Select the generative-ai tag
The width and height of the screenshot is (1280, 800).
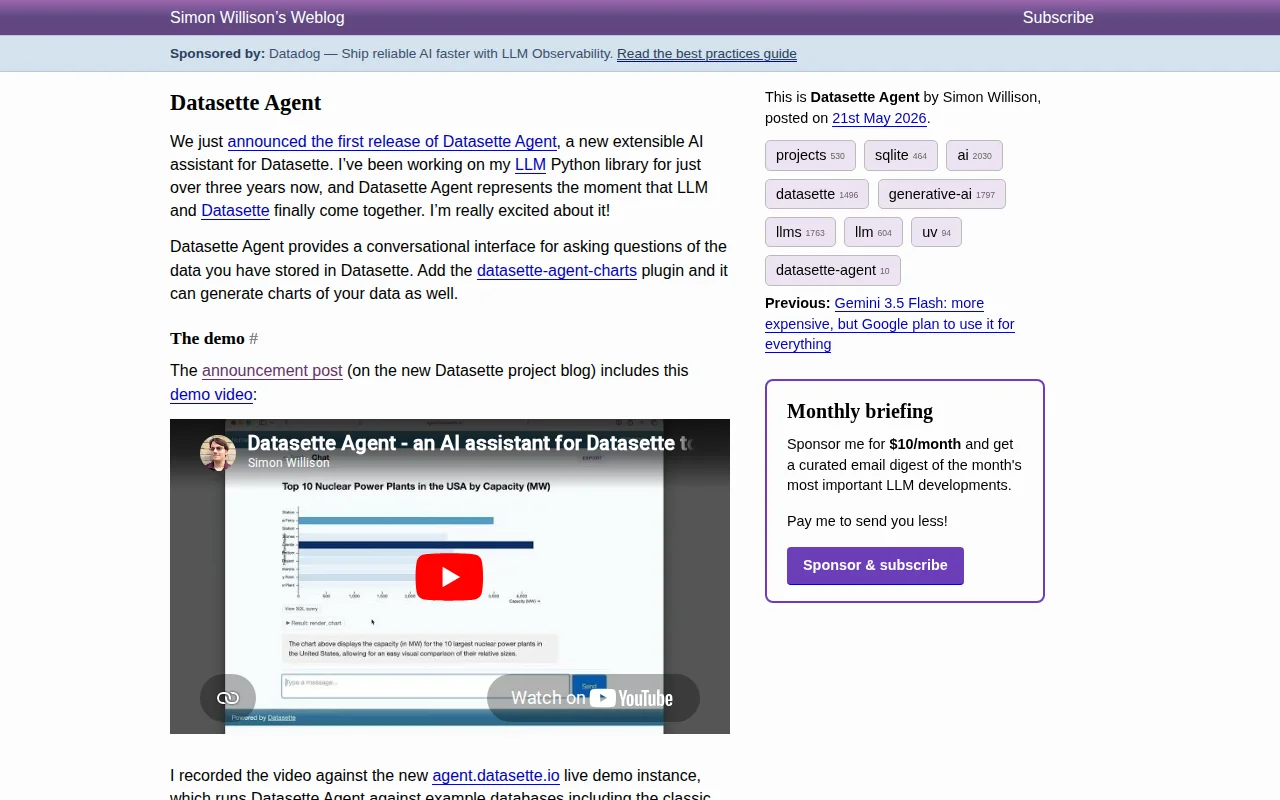[942, 194]
